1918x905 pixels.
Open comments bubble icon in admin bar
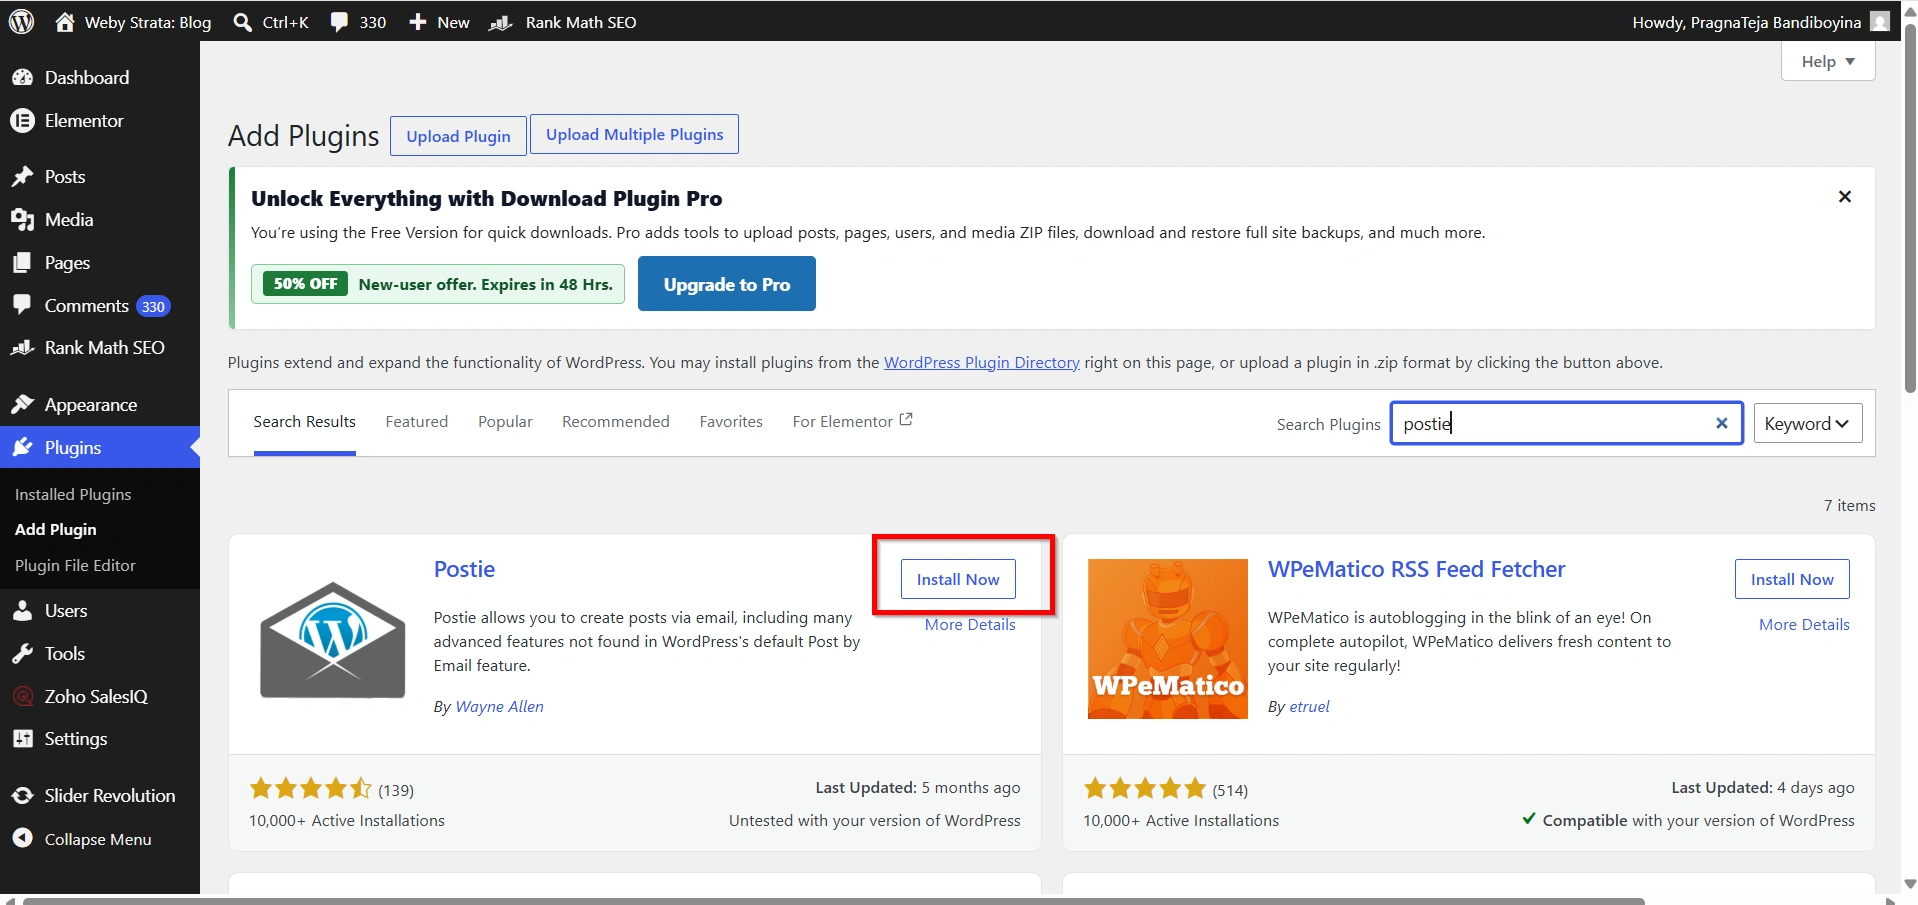(340, 22)
